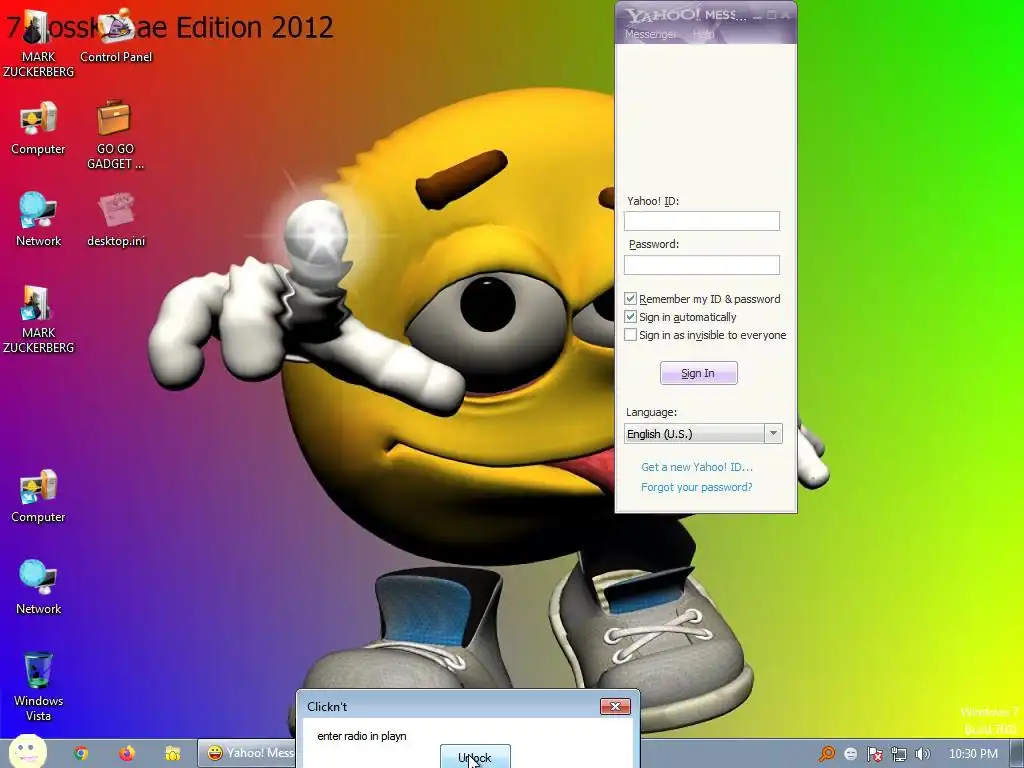Click the Unlock button in Clickn't dialog
The image size is (1024, 768).
coord(475,757)
